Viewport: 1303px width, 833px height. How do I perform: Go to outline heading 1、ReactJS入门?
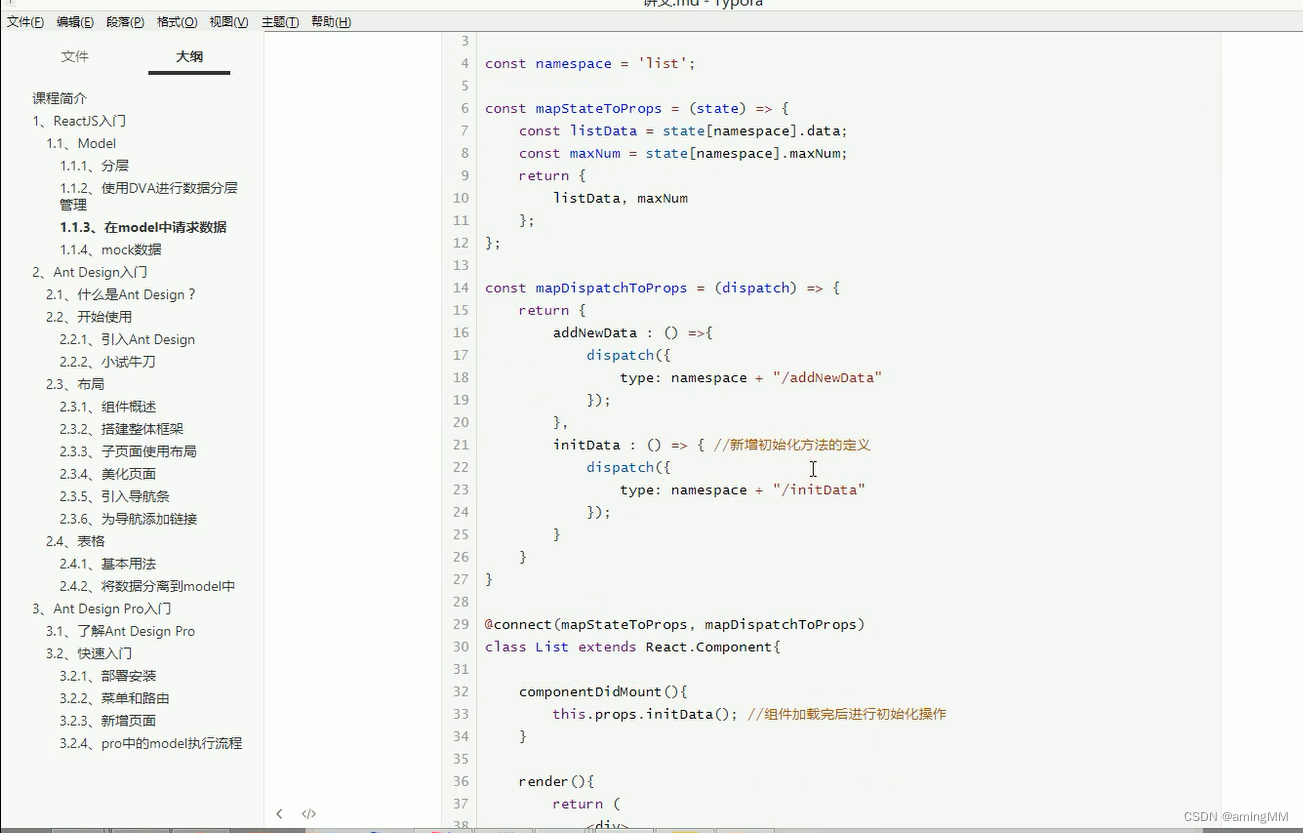click(x=79, y=121)
